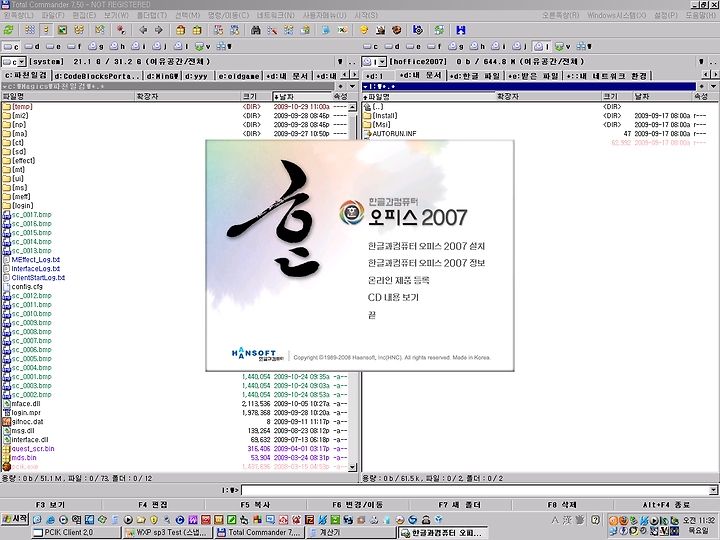Switch to d:CodeBlocksPorta.. tab in left panel
Viewport: 720px width, 540px height.
96,76
